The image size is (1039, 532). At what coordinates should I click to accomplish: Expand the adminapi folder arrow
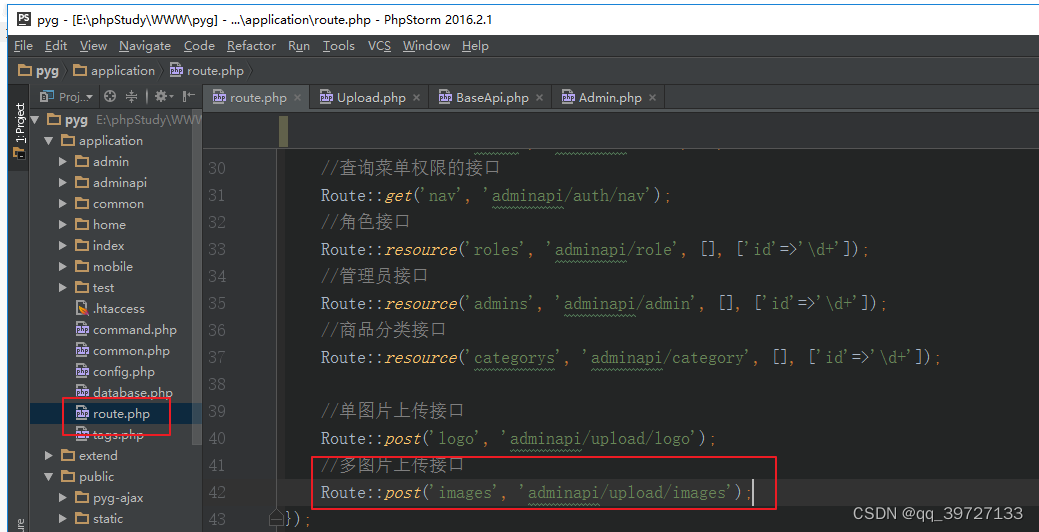63,182
